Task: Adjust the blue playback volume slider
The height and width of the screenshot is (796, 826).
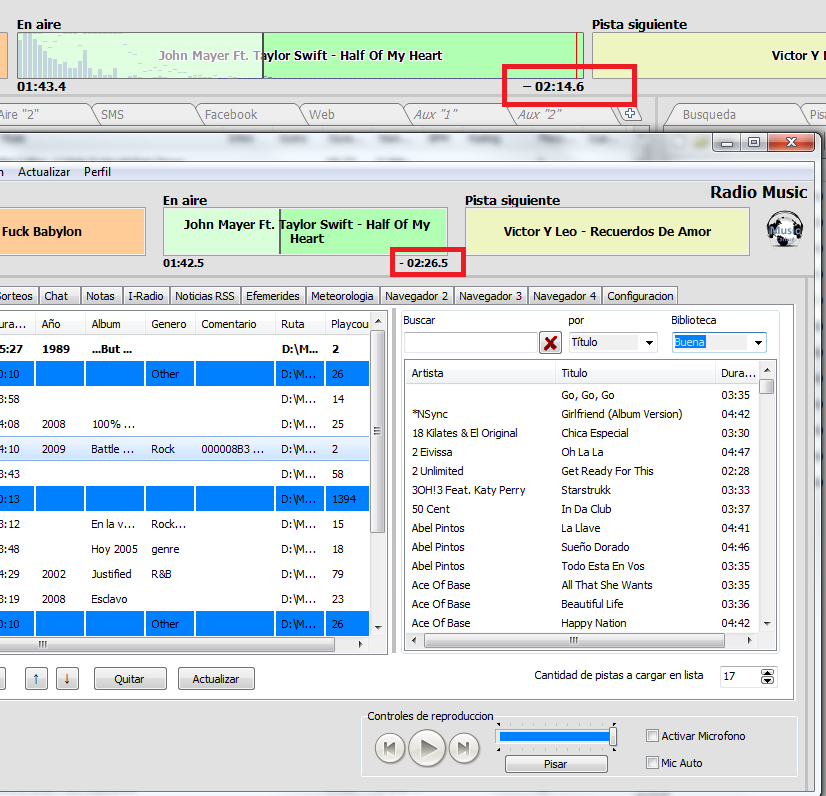Action: [x=556, y=737]
